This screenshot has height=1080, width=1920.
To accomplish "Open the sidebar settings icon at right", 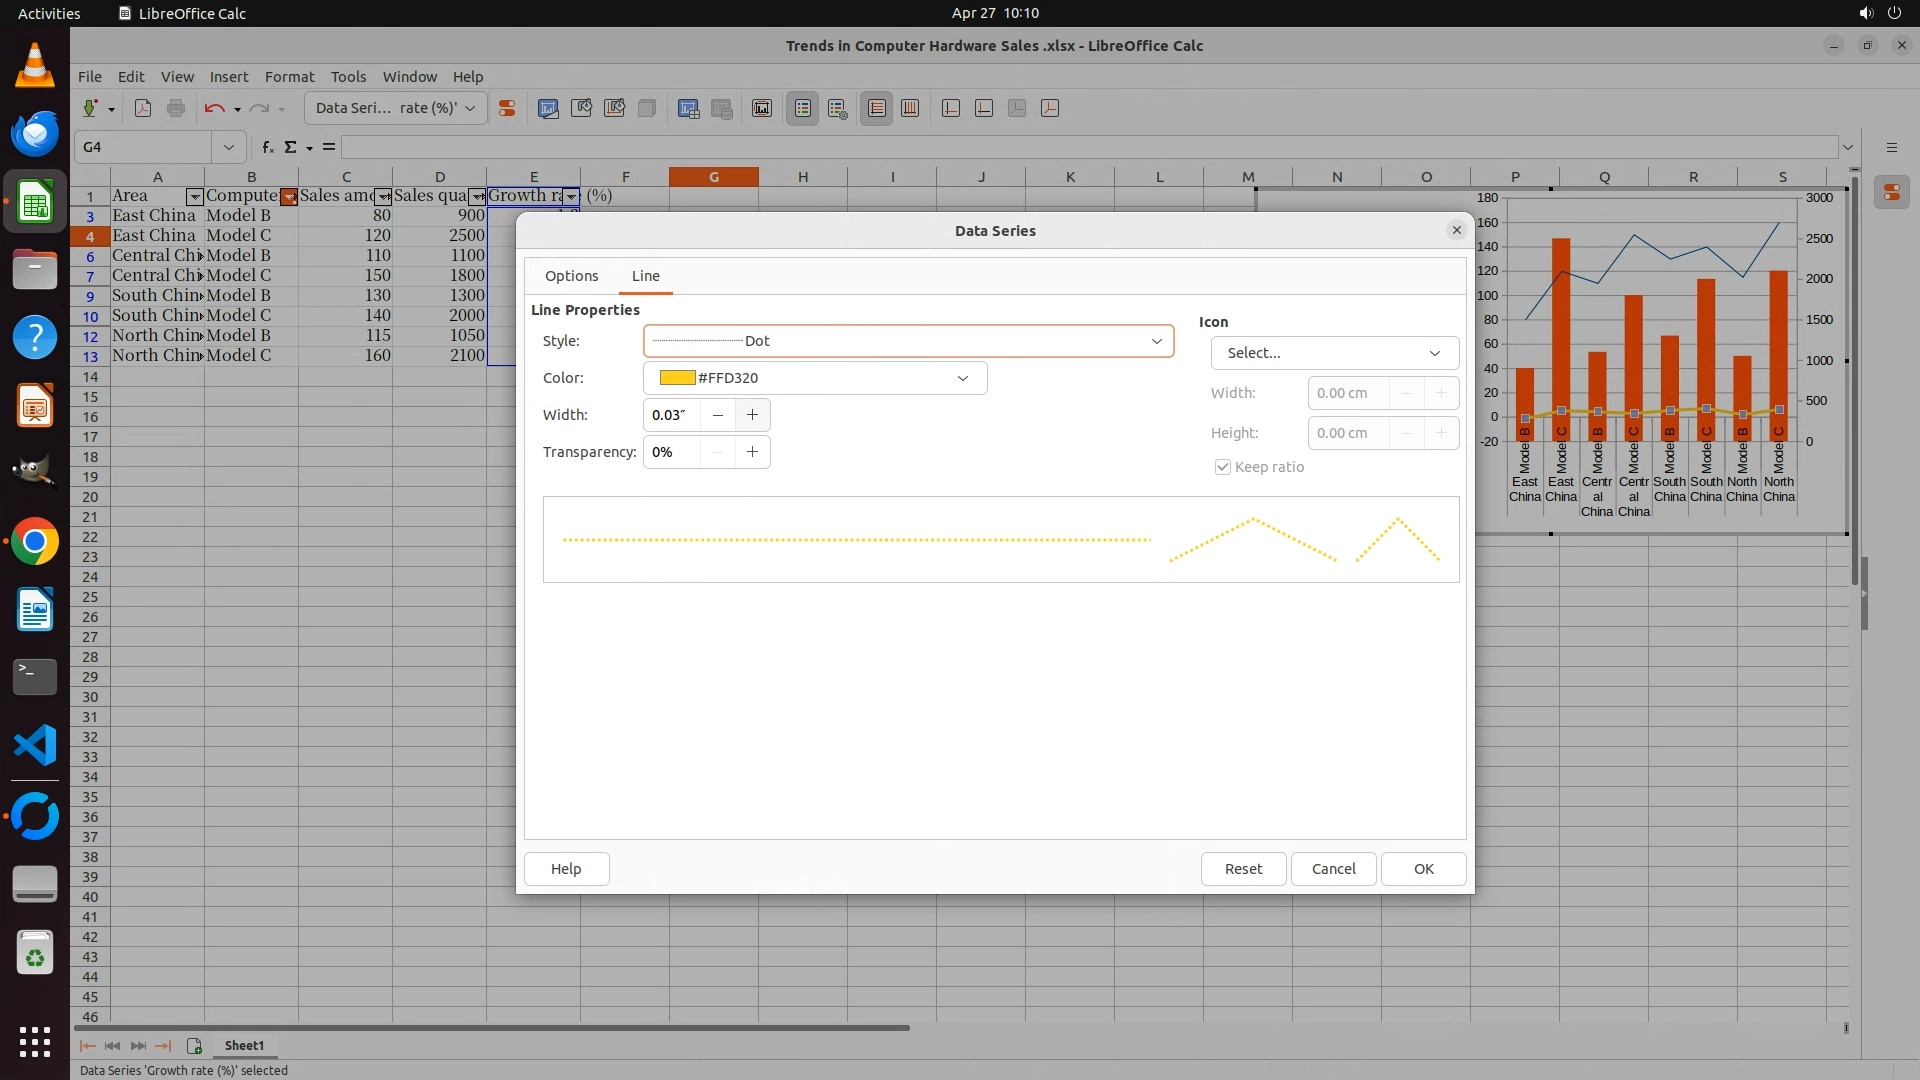I will [x=1891, y=147].
